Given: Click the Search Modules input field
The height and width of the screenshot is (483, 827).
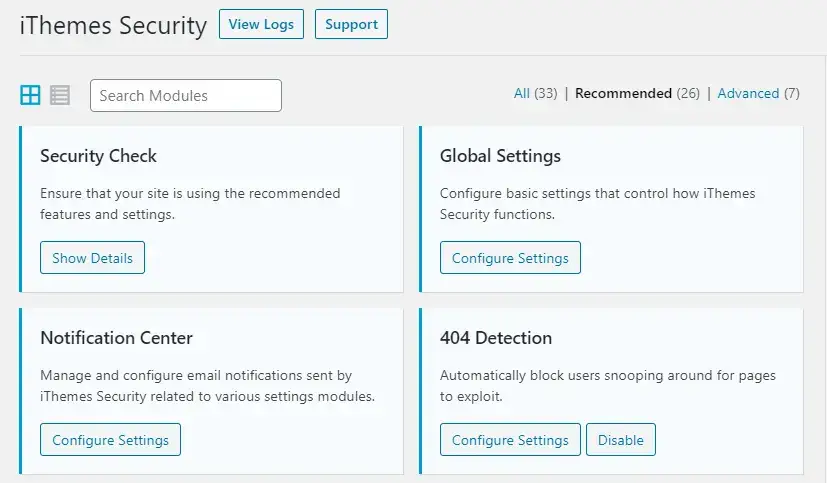Looking at the screenshot, I should 186,95.
